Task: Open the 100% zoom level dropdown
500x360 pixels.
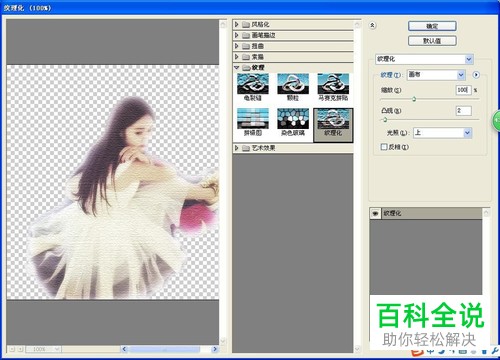Action: 43,349
